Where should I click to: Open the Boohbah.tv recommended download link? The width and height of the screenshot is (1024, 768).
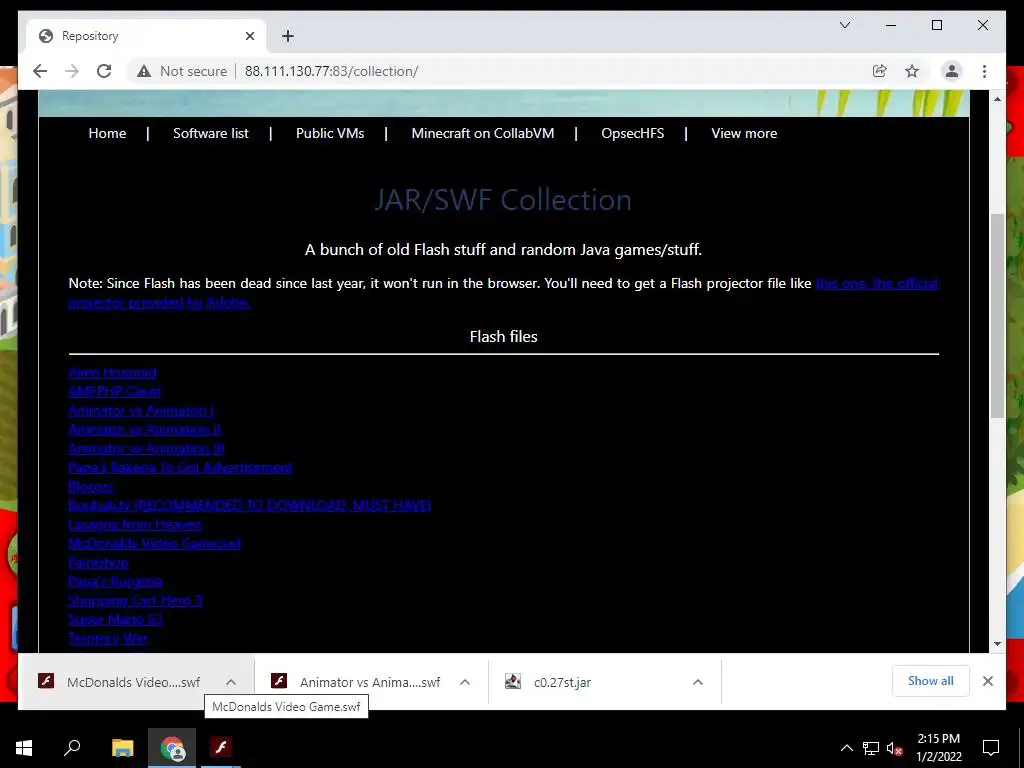[249, 505]
